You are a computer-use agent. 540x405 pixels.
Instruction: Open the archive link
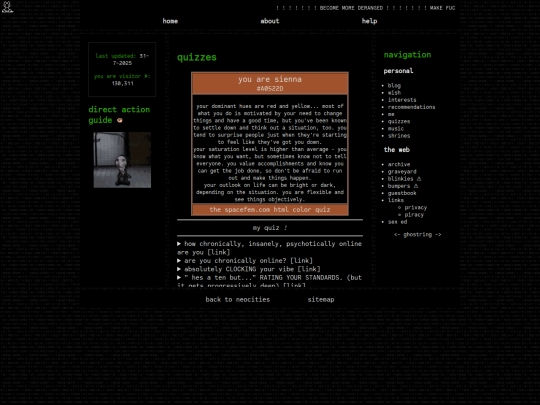[399, 164]
